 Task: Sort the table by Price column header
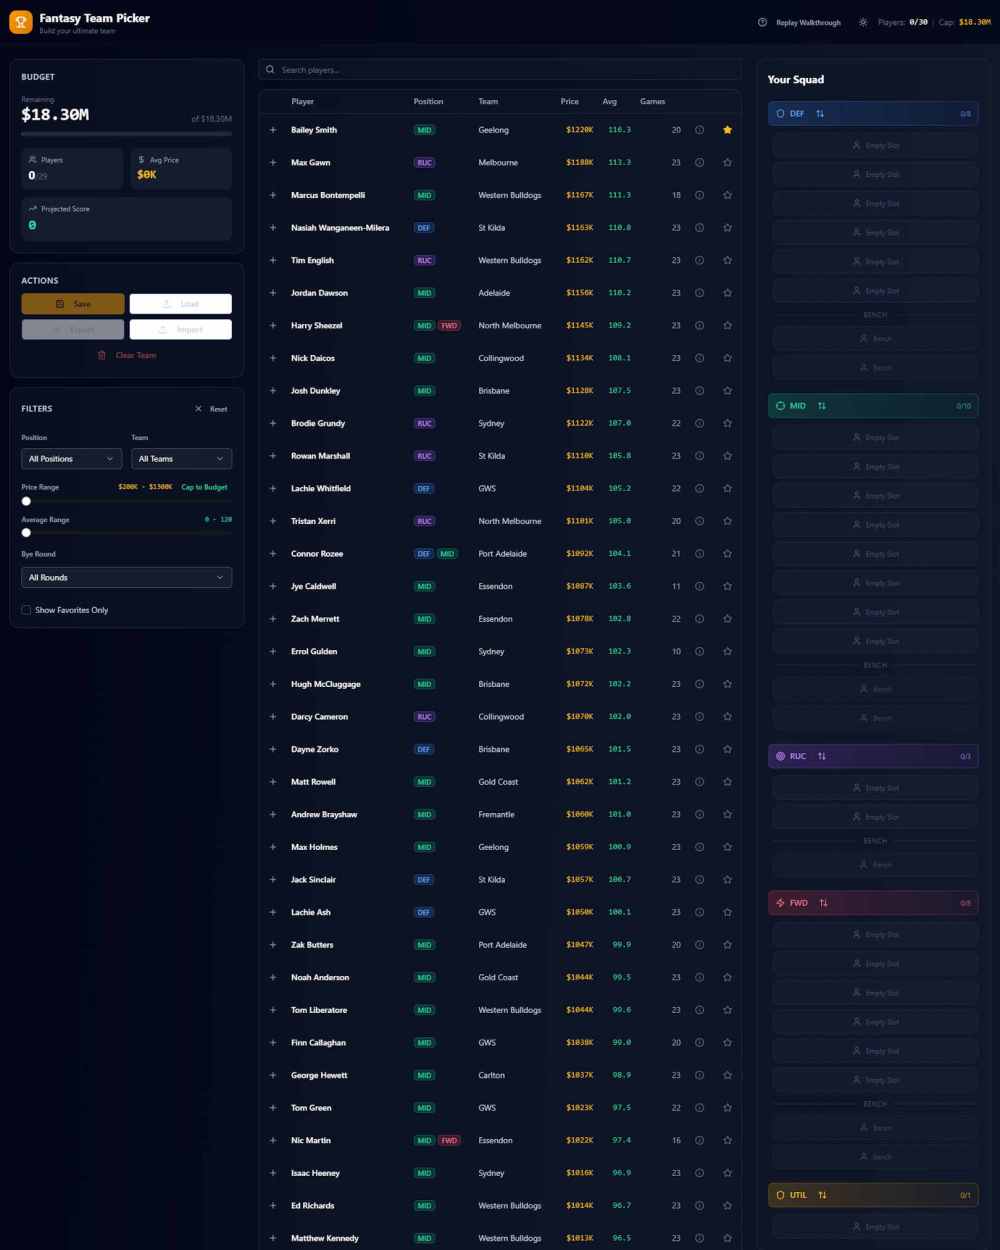coord(569,102)
